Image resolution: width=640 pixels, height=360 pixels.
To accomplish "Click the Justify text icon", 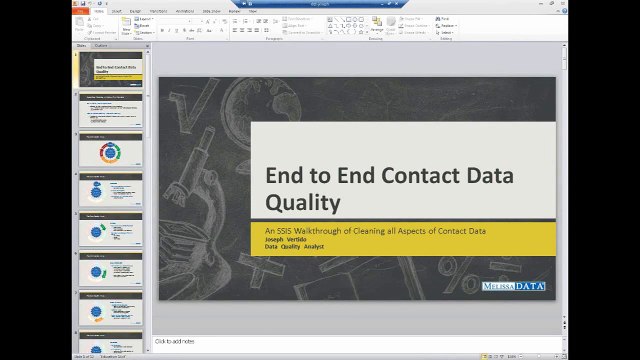I will pos(257,30).
